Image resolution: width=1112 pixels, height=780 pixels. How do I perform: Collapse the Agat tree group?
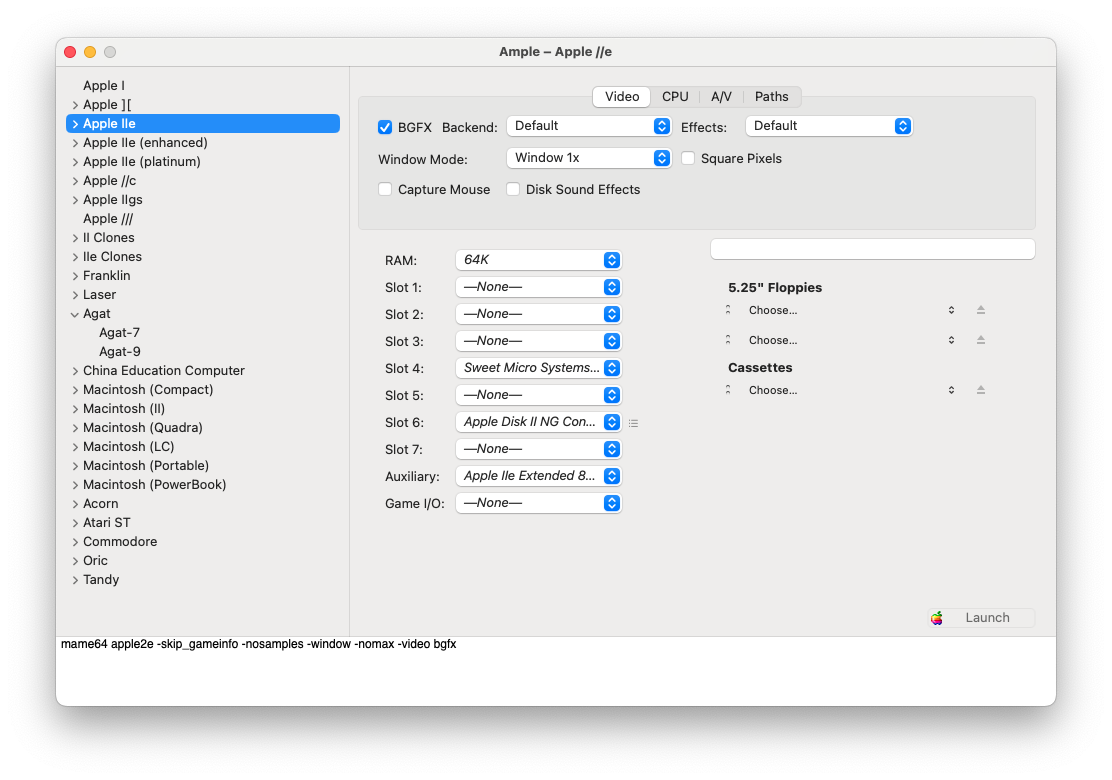point(75,314)
